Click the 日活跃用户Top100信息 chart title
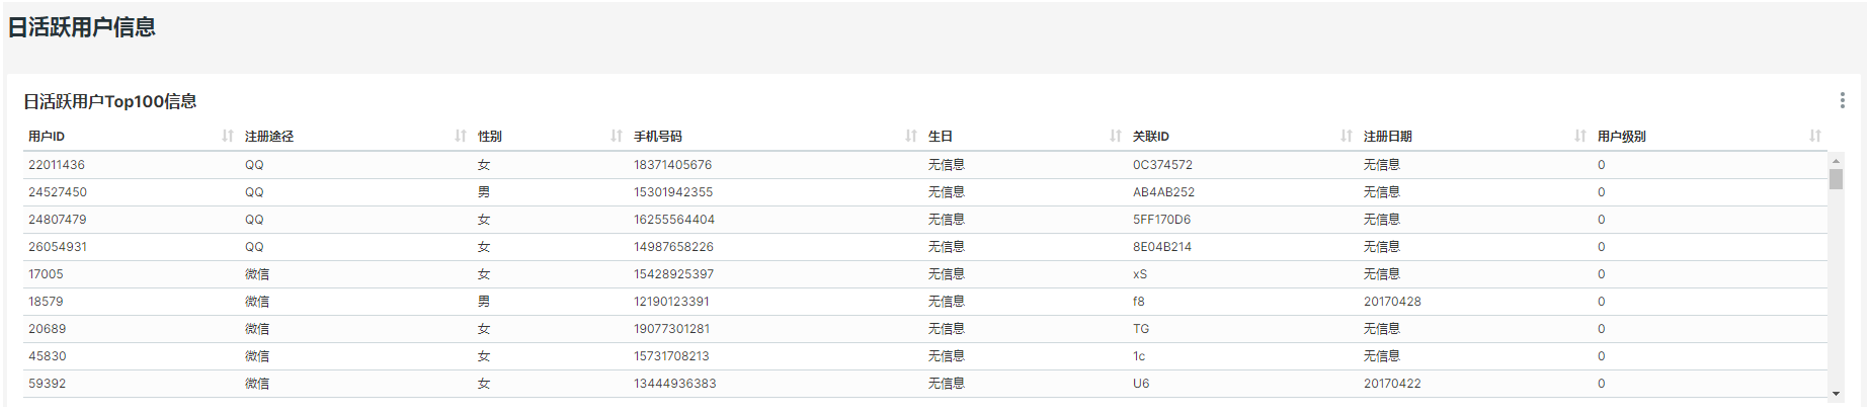 [110, 101]
